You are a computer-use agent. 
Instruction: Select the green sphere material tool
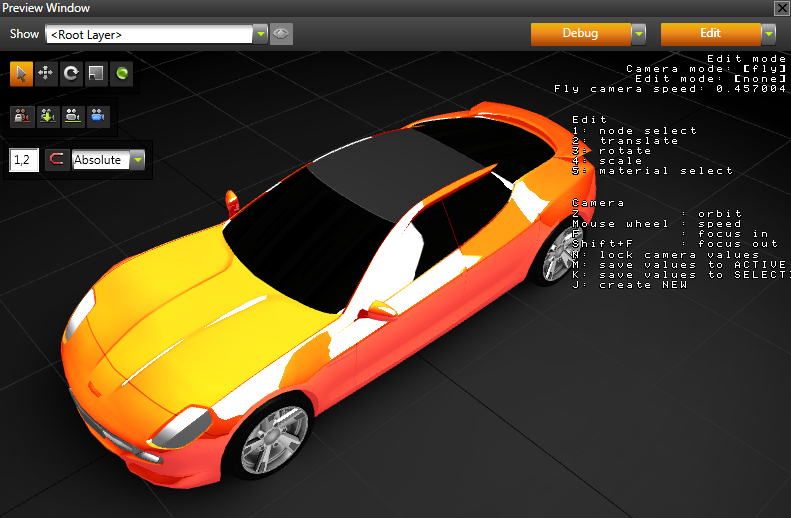(x=121, y=73)
